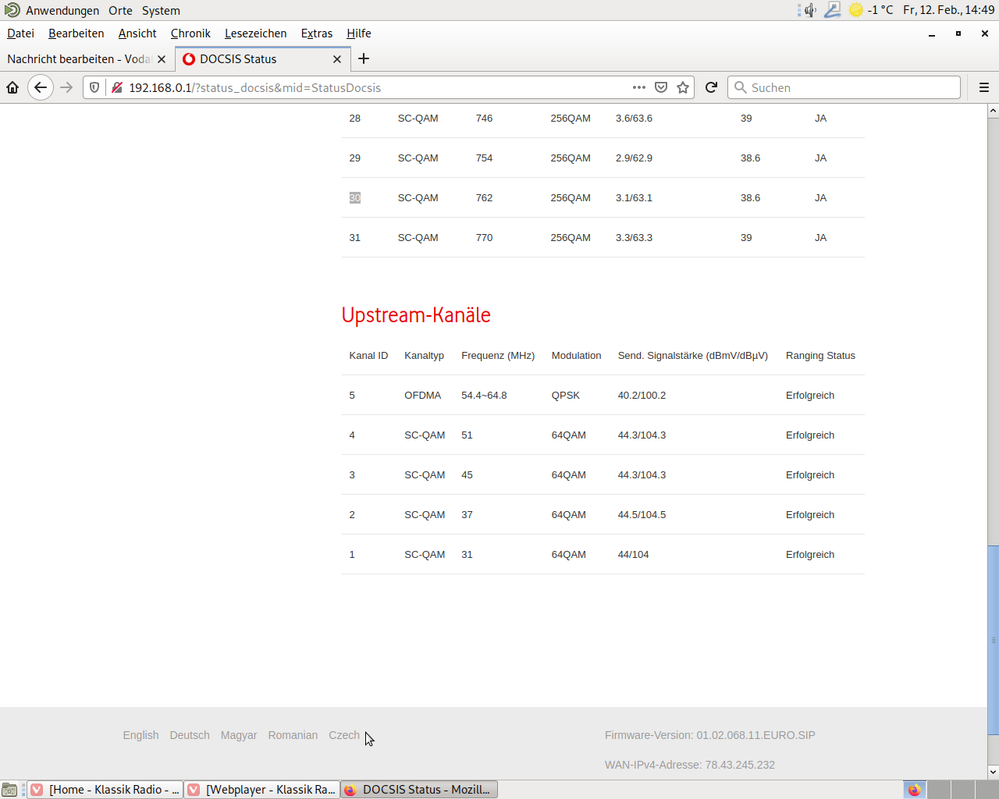The height and width of the screenshot is (799, 999).
Task: Switch language to Romanian
Action: point(292,735)
